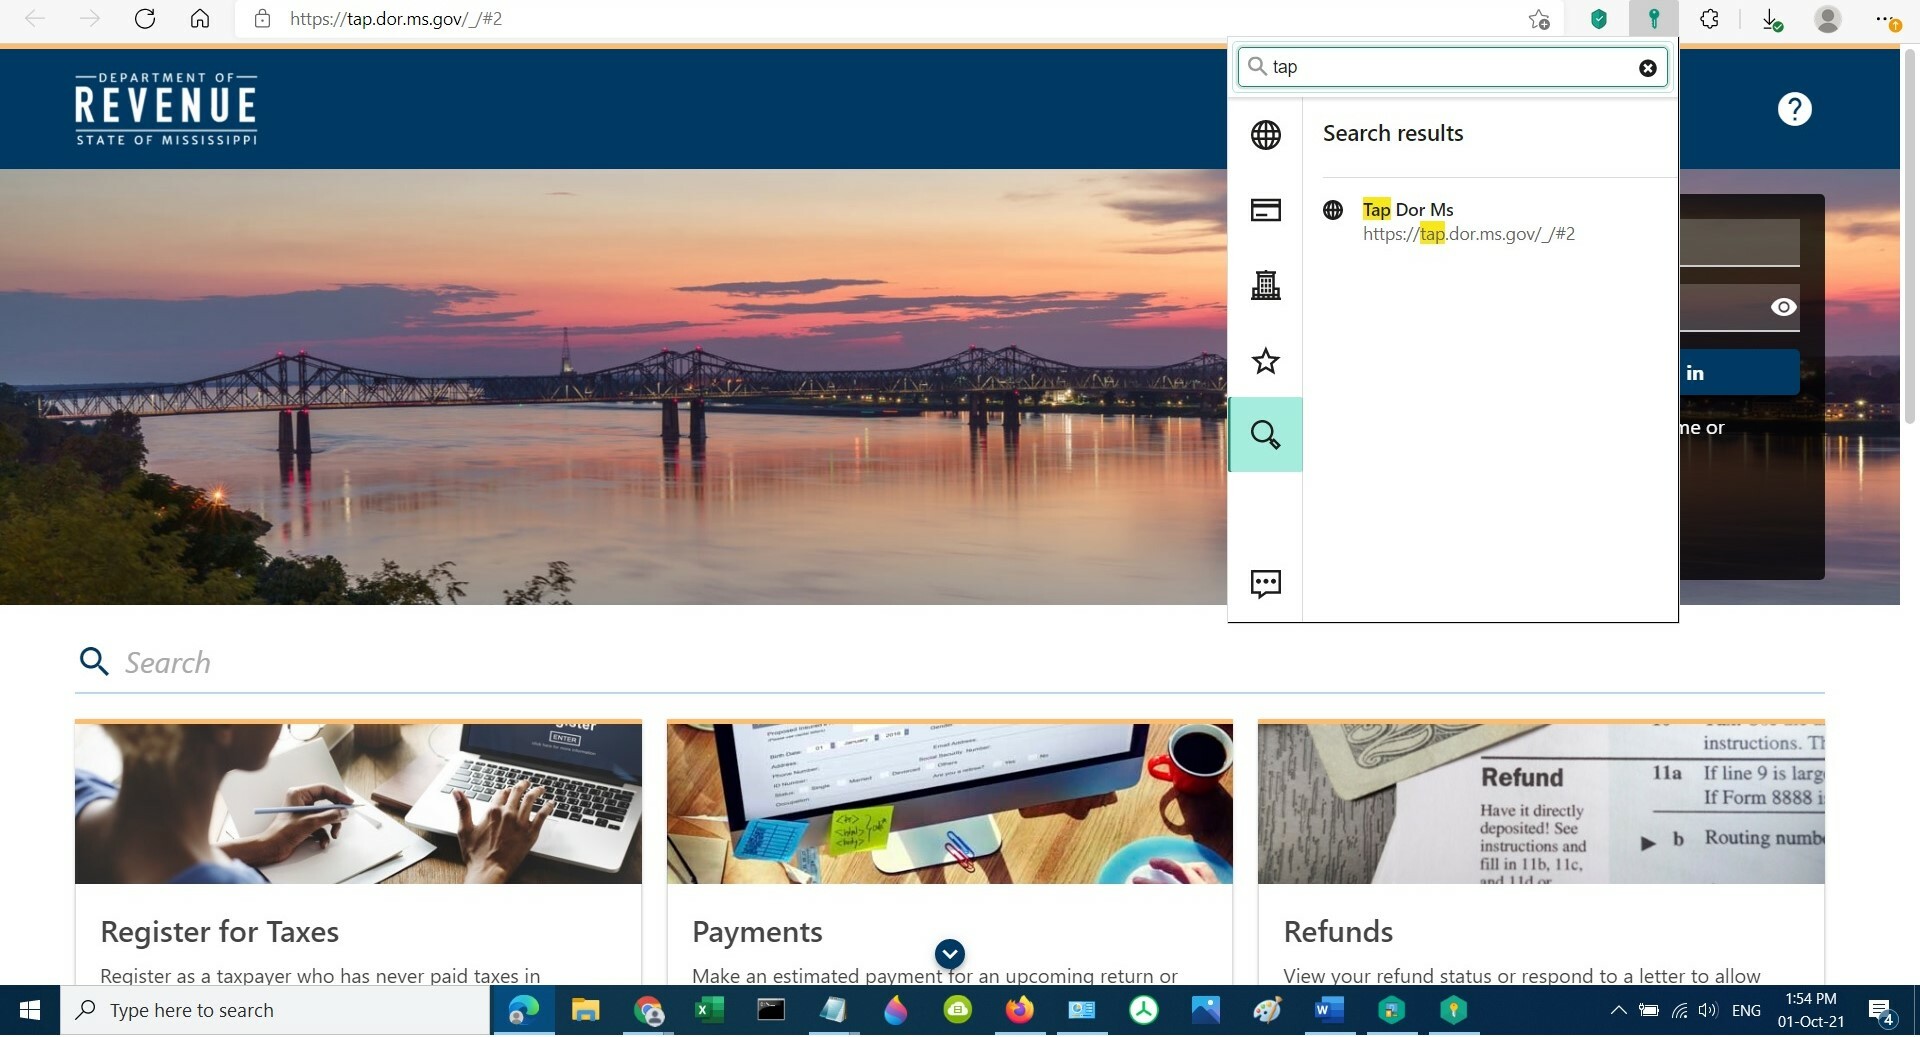Show hidden system tray icons

1618,1010
